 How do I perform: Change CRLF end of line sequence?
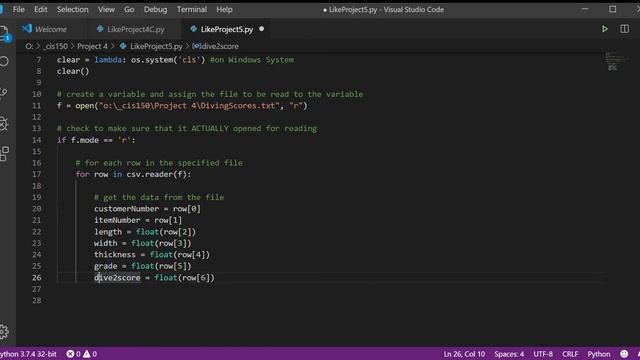(x=570, y=354)
